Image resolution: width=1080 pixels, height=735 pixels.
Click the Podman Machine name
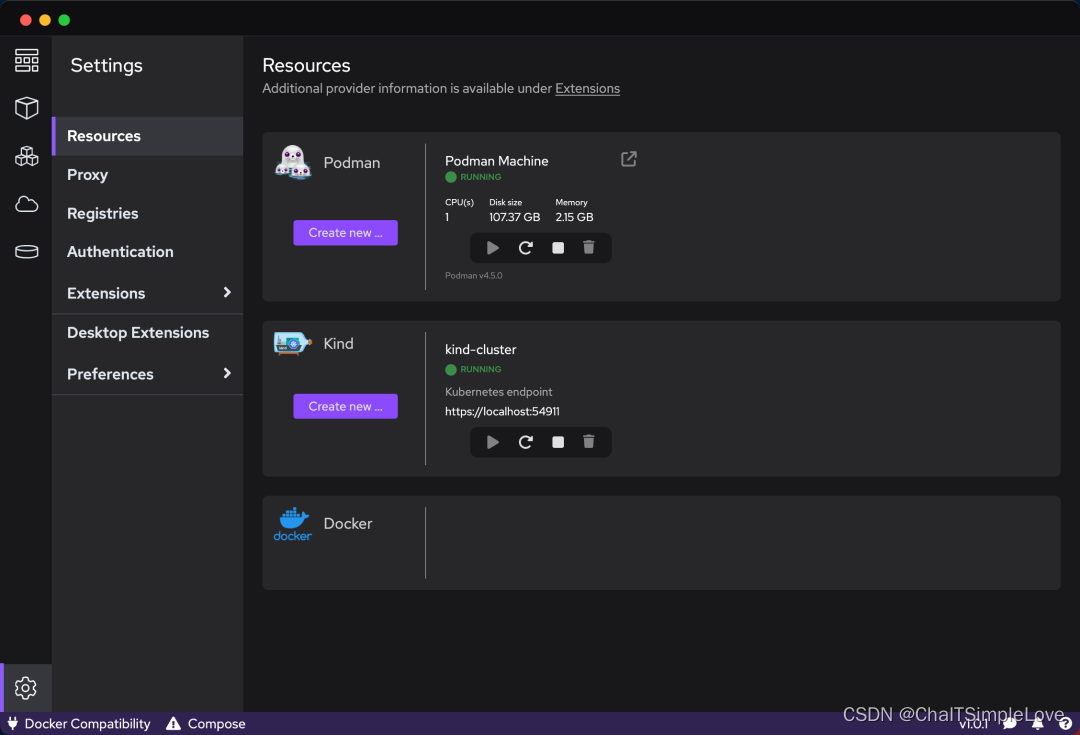pos(497,161)
